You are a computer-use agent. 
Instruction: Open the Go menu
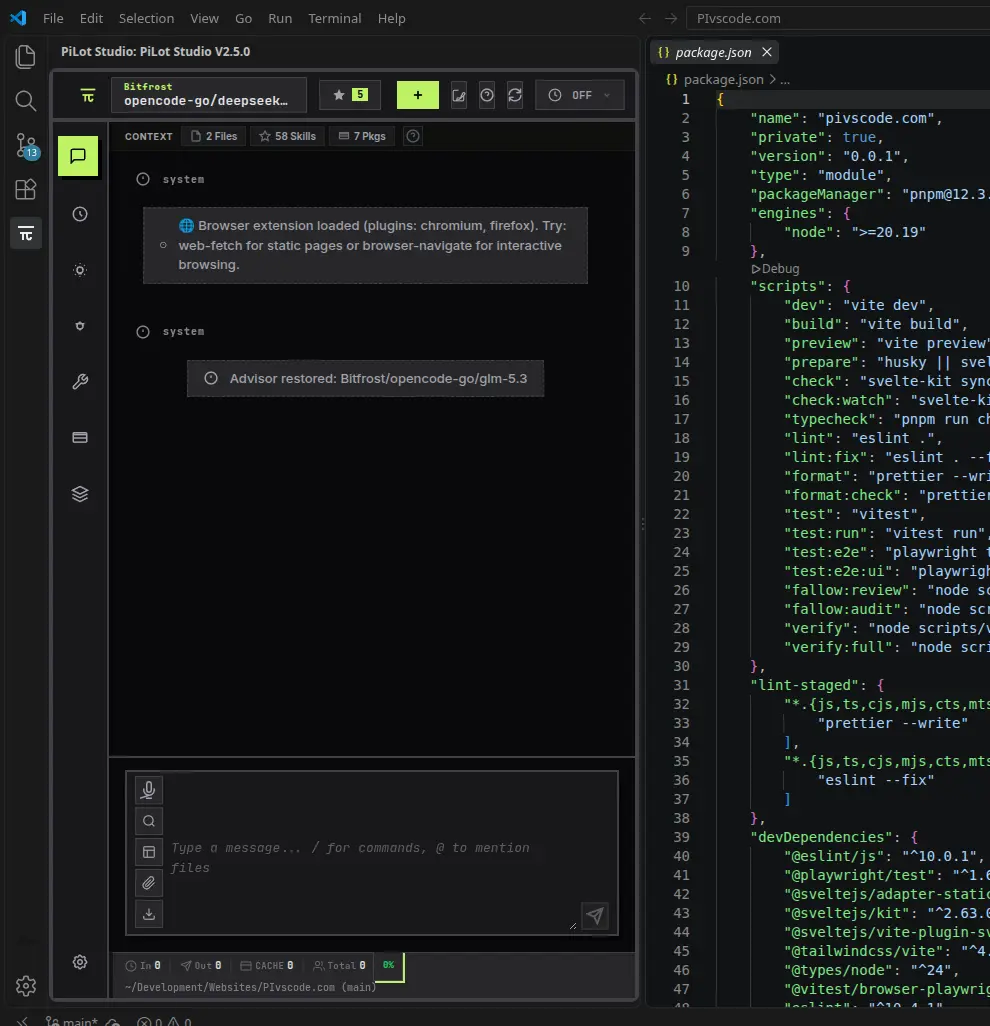243,18
